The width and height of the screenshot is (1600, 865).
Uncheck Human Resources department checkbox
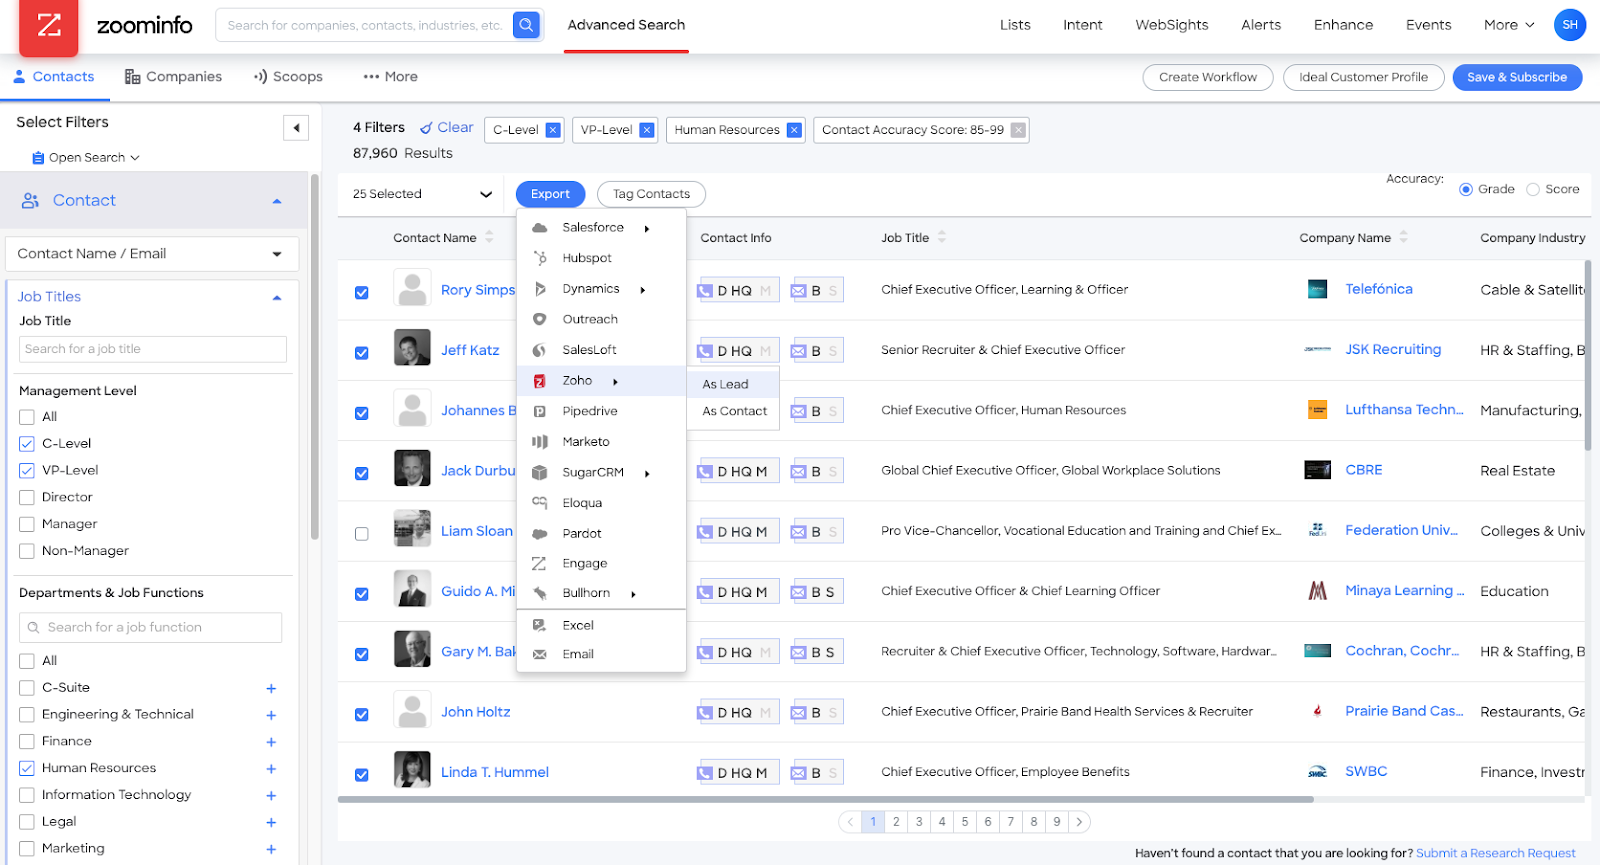(x=27, y=768)
